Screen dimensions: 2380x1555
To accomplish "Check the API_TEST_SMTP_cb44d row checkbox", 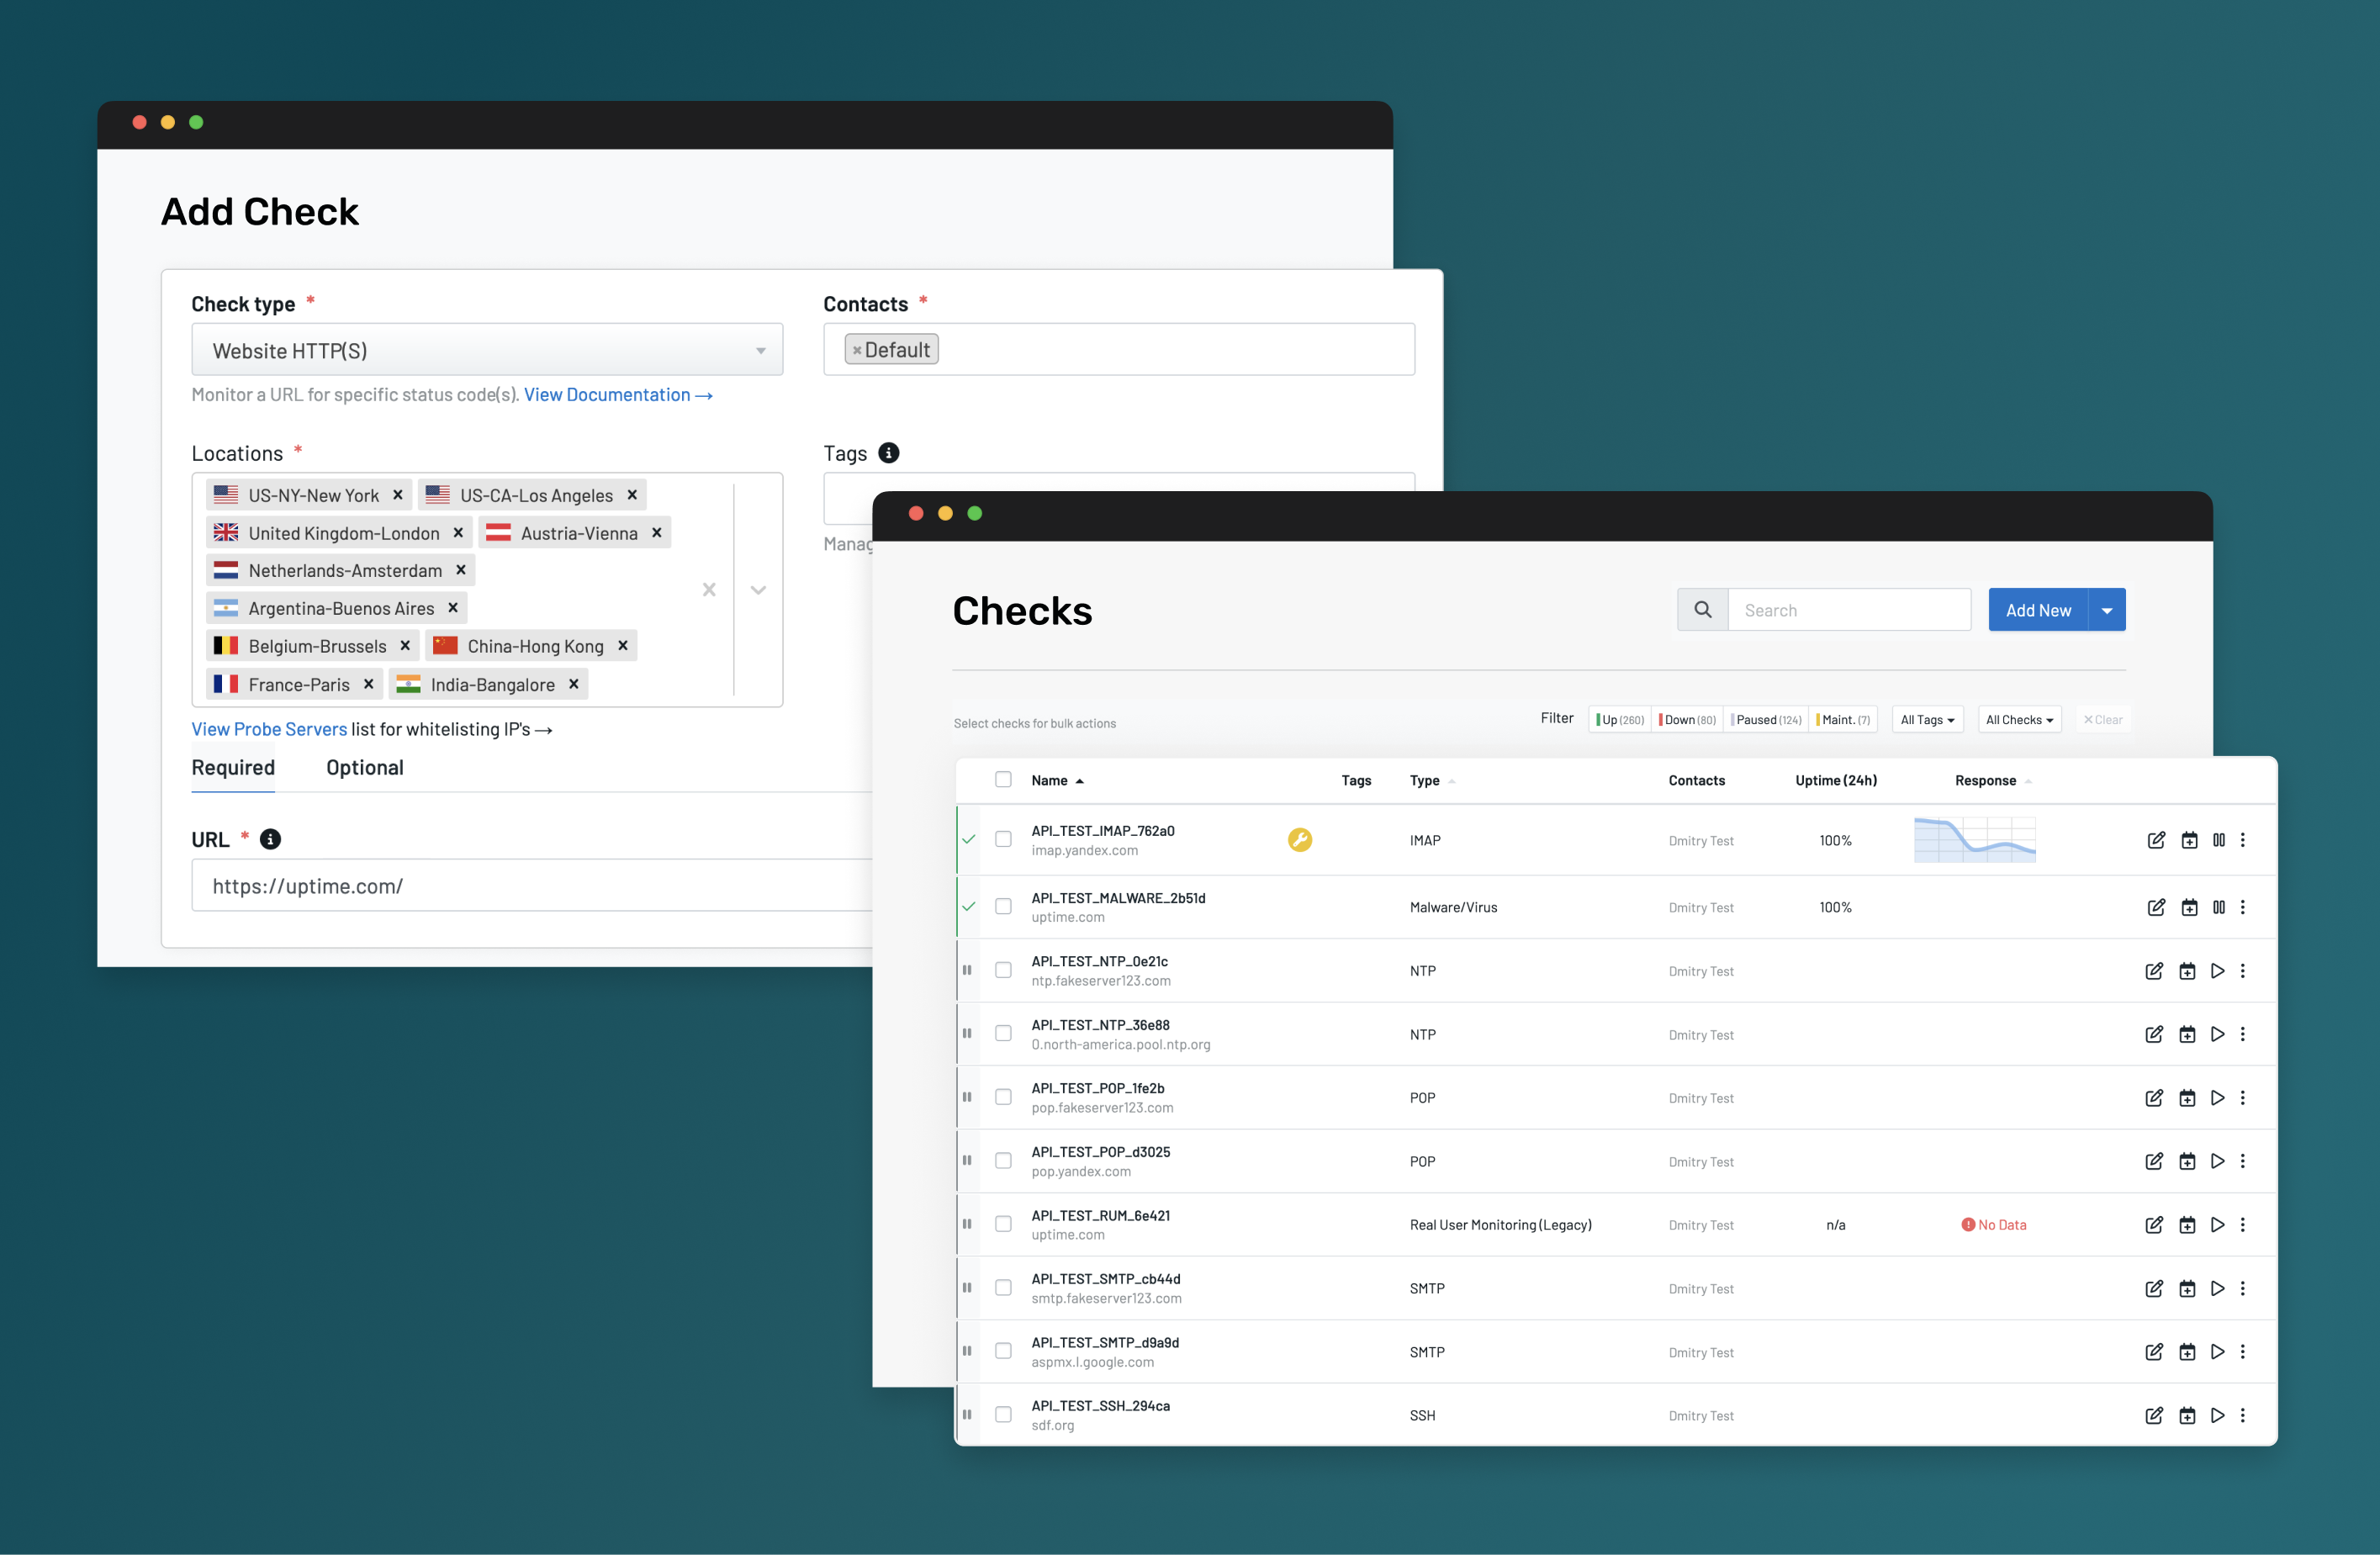I will pyautogui.click(x=1003, y=1288).
